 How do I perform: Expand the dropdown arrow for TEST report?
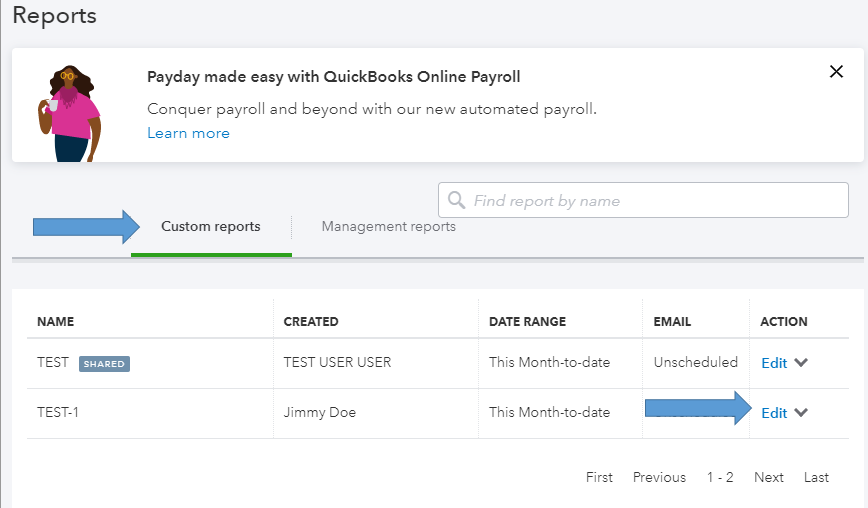801,363
